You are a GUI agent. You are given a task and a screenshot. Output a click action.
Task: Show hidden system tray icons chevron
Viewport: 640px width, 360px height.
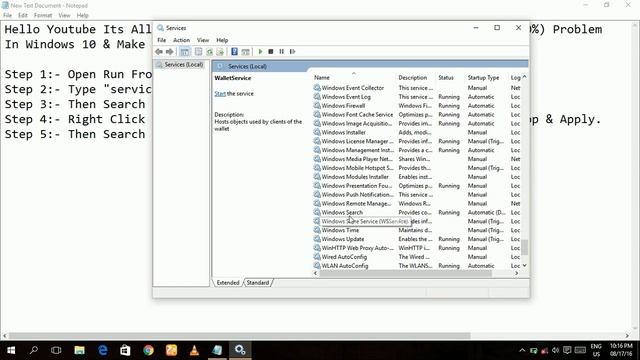[x=522, y=351]
